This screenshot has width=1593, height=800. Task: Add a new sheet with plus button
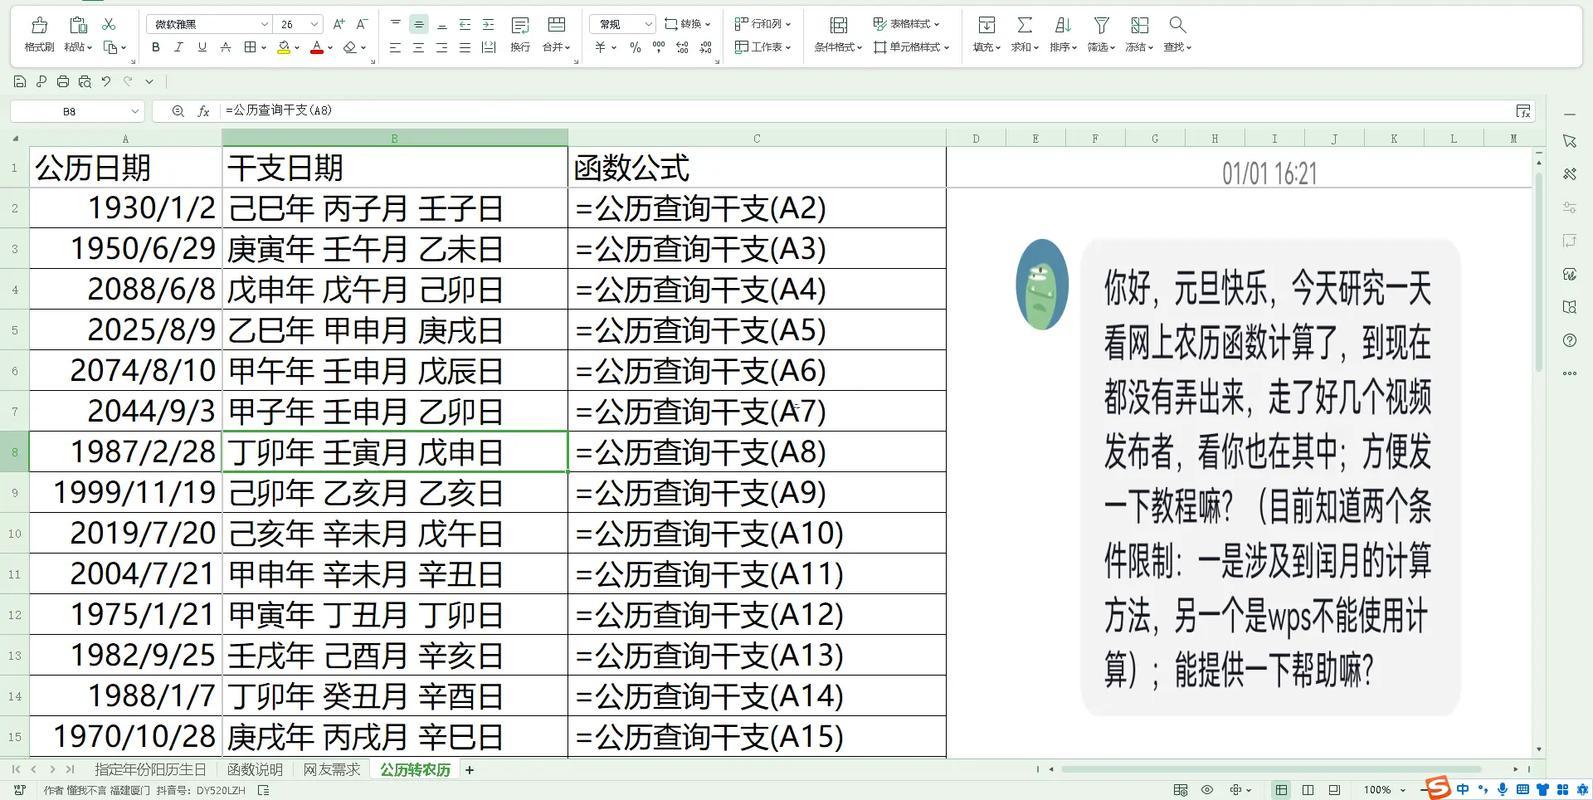[469, 769]
